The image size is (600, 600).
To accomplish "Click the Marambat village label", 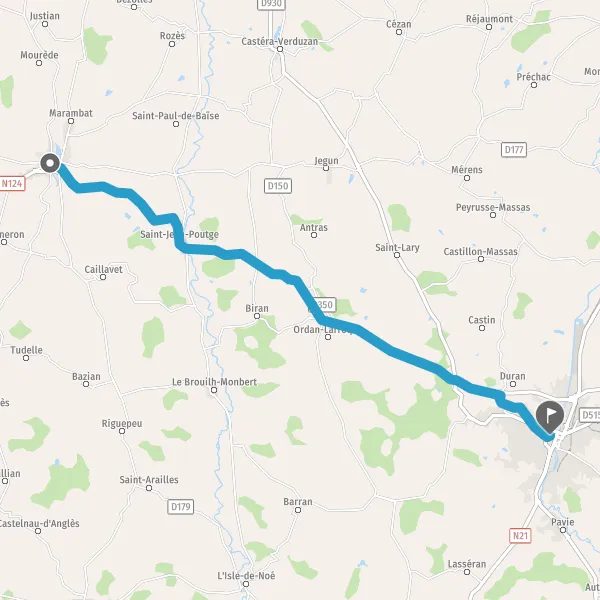I will (71, 113).
